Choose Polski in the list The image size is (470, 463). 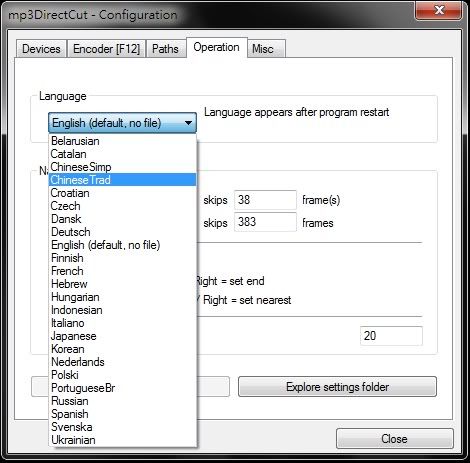pyautogui.click(x=122, y=375)
